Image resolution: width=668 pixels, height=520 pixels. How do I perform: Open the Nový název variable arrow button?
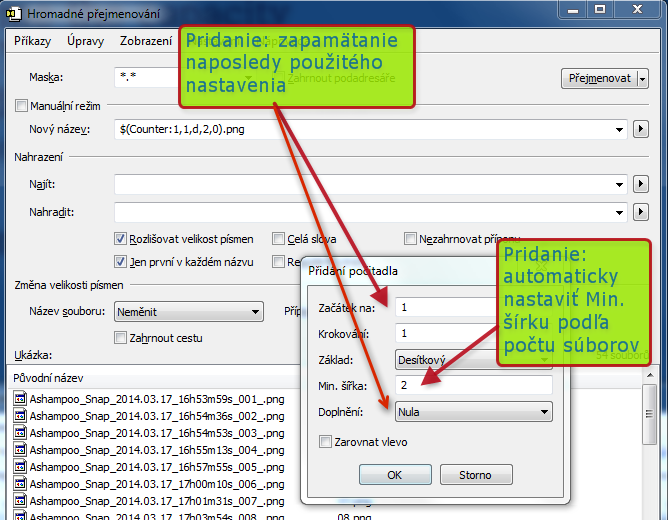coord(641,129)
